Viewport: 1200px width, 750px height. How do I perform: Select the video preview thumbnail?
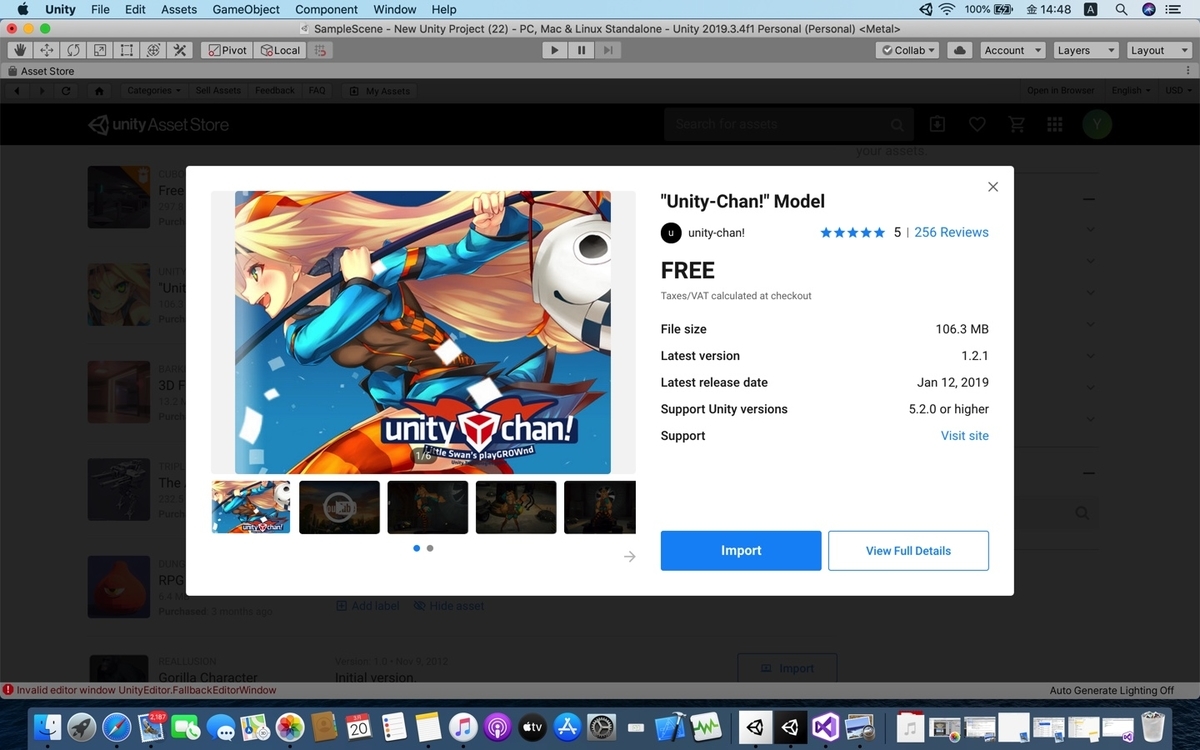coord(340,507)
